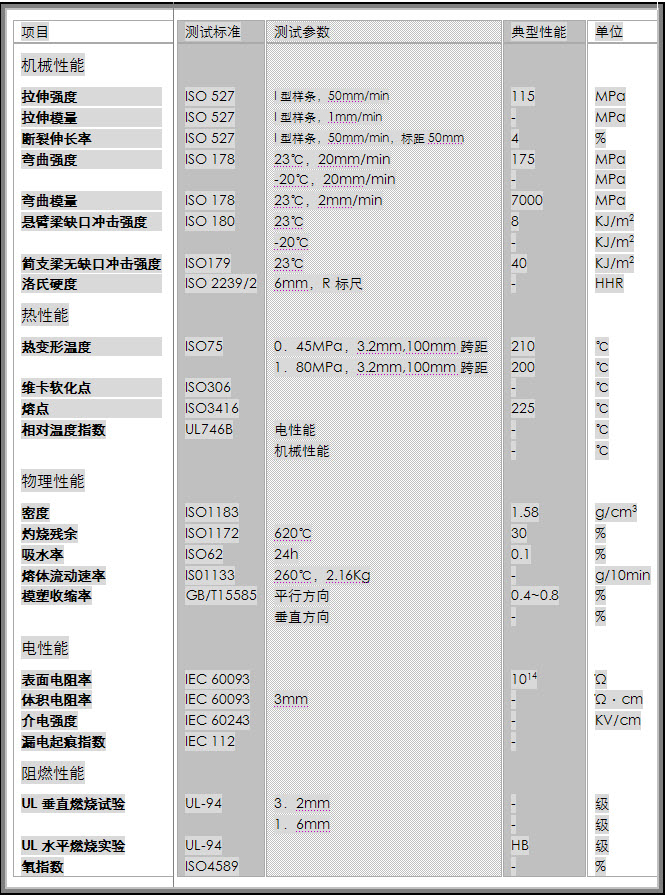Click the 模塑收缩率 value 0.4~0.8

click(535, 595)
